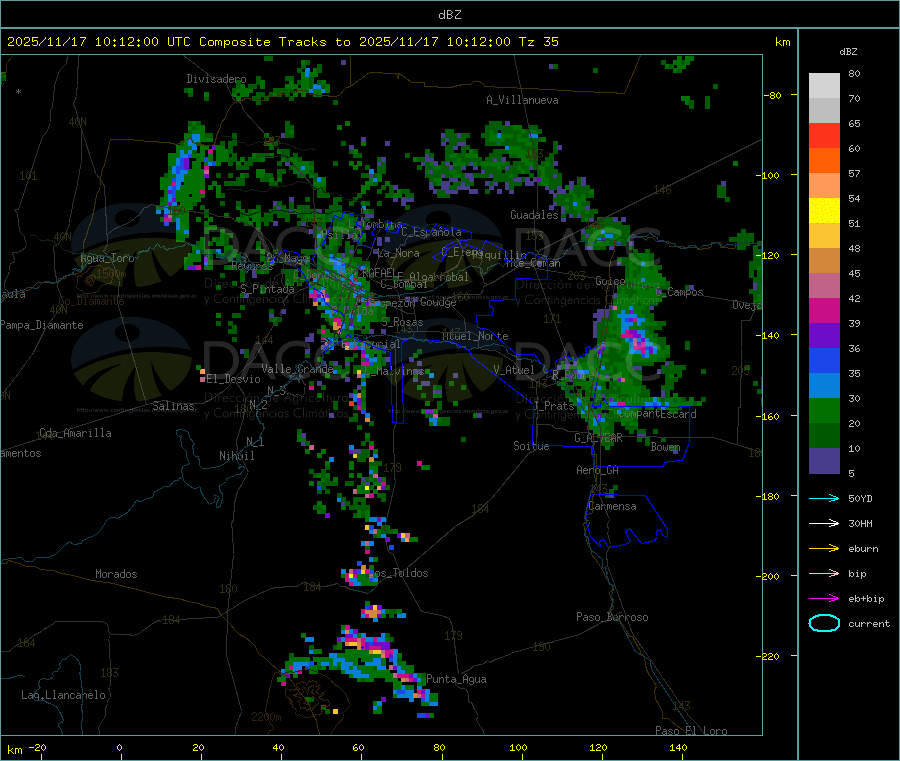Click the white 30HM track arrow in legend
This screenshot has height=761, width=900.
[824, 523]
